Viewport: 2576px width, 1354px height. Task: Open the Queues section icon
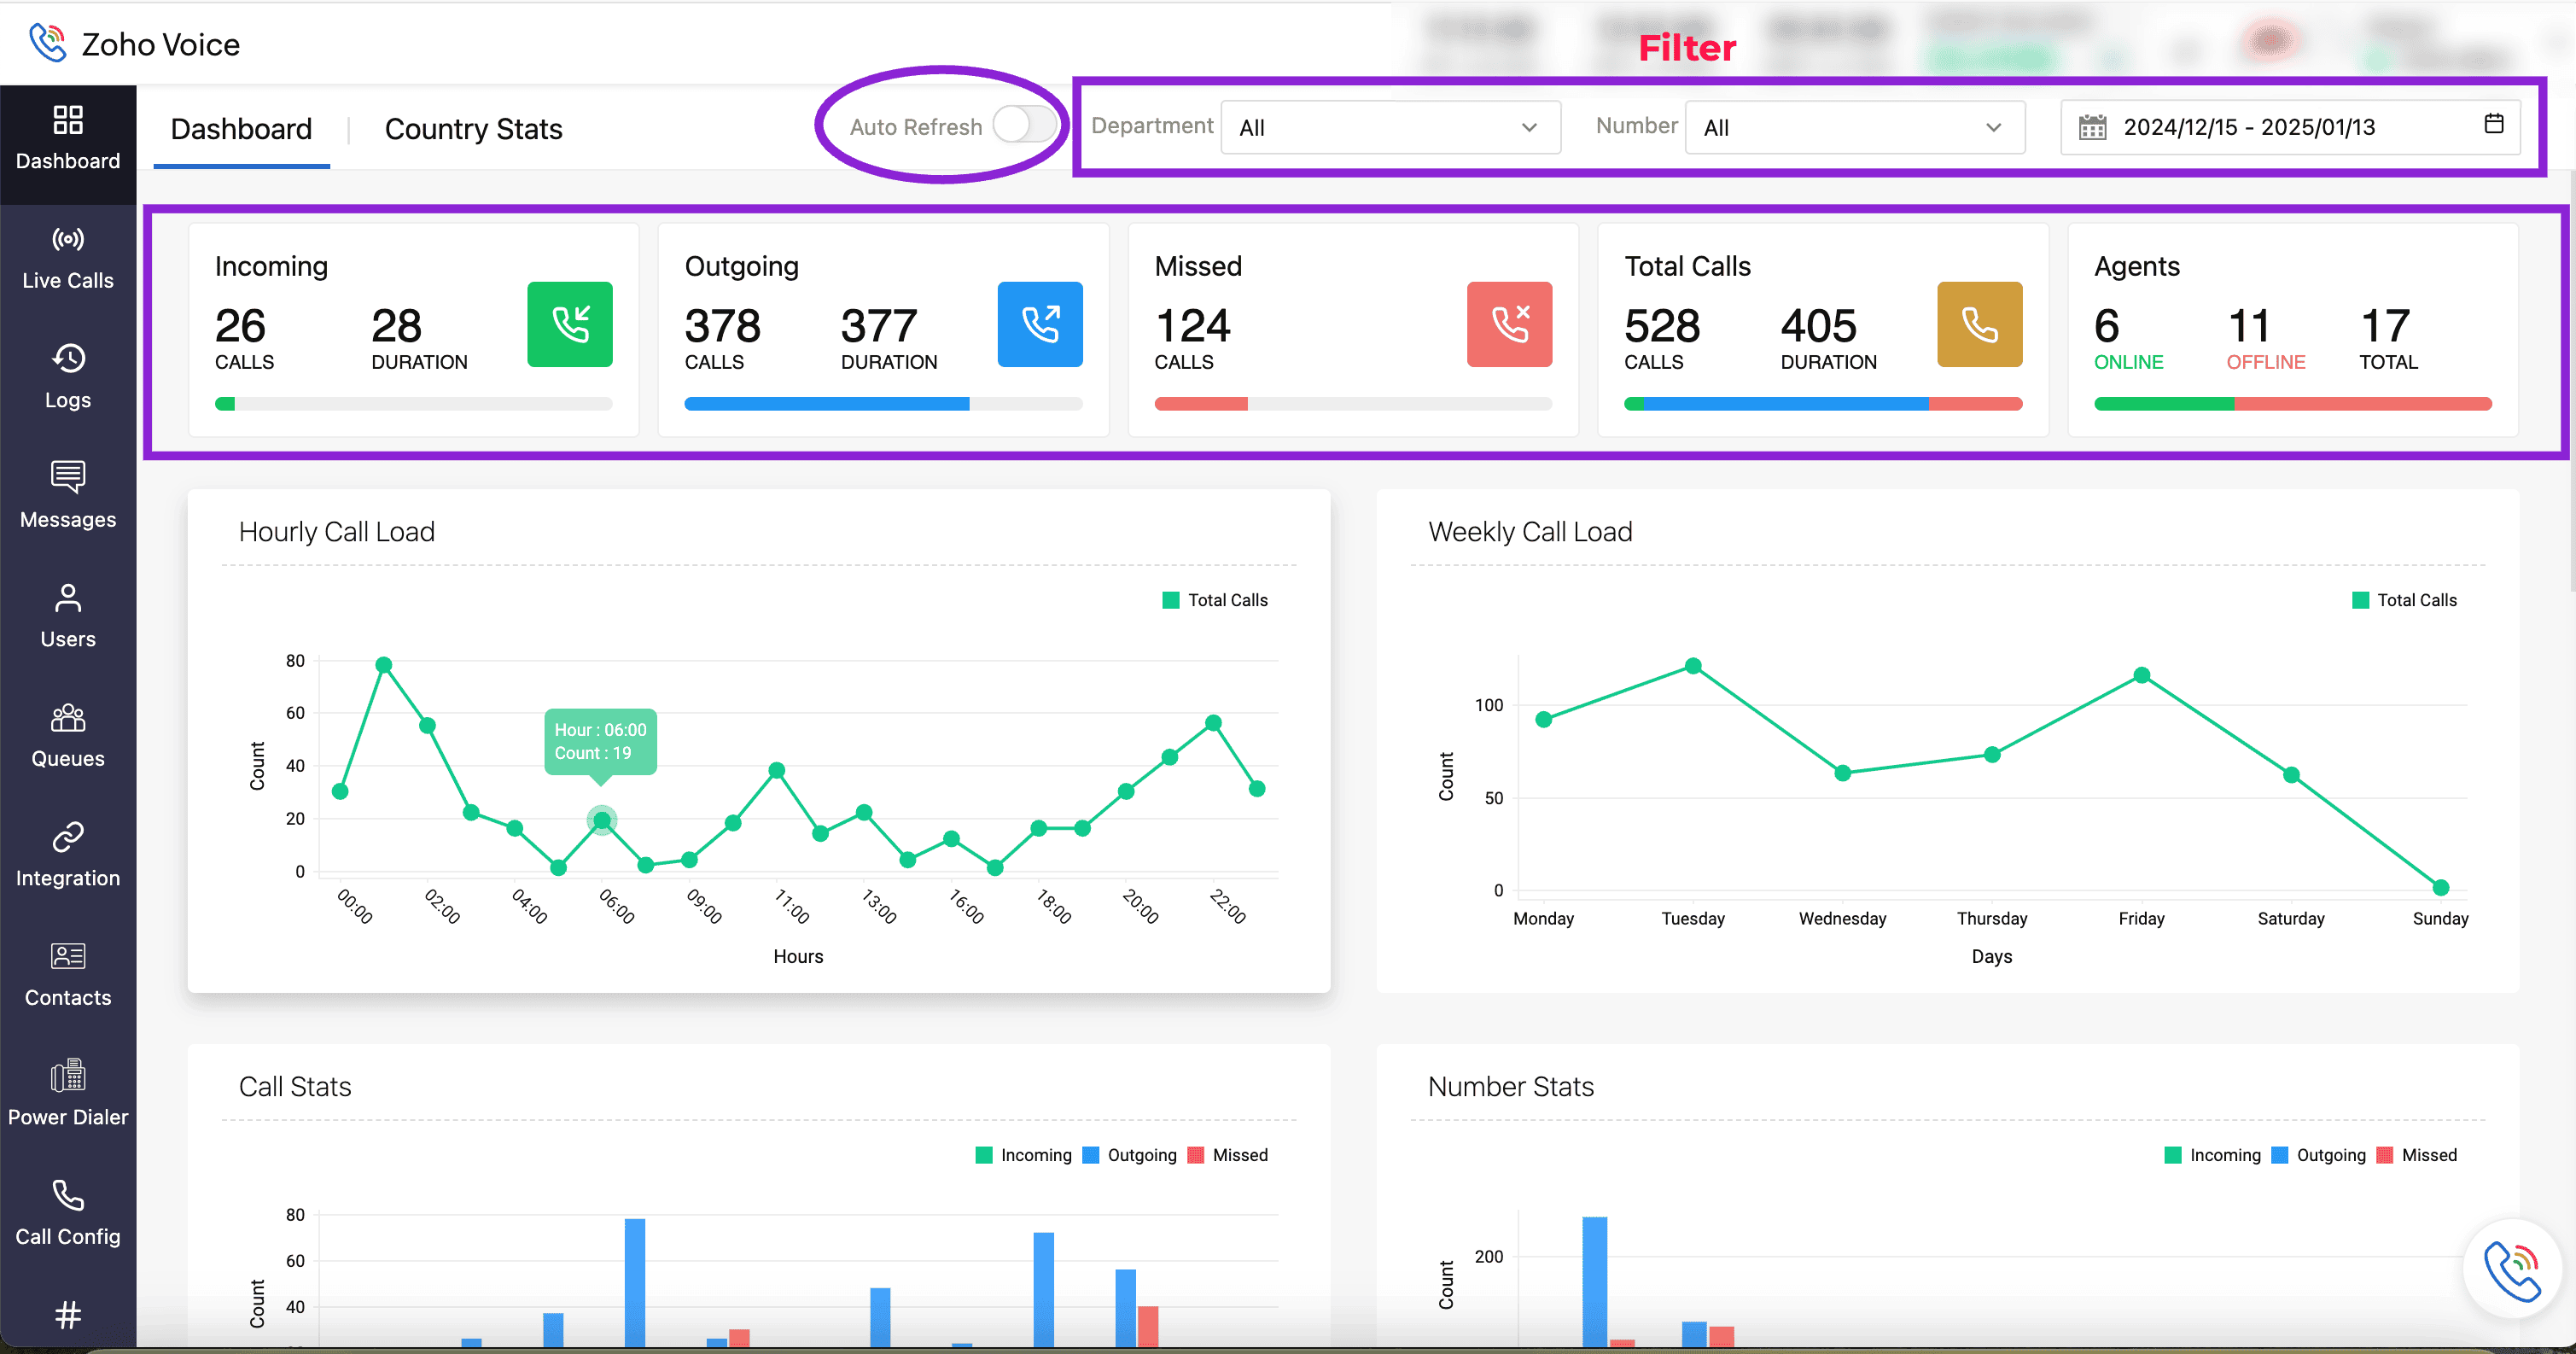(x=67, y=717)
